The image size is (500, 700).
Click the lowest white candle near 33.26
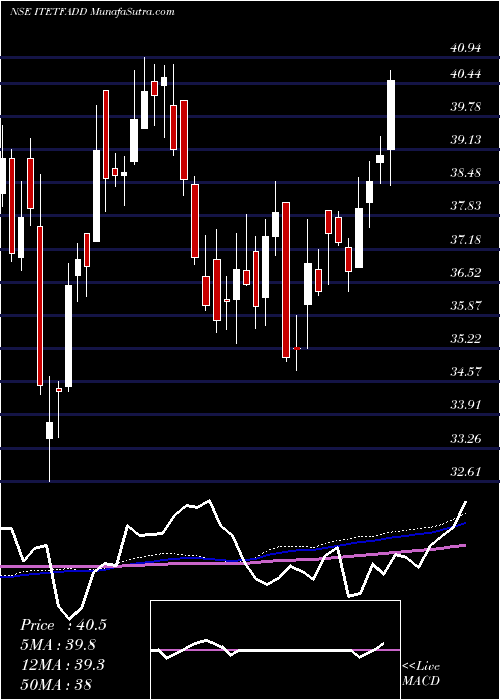coord(49,430)
